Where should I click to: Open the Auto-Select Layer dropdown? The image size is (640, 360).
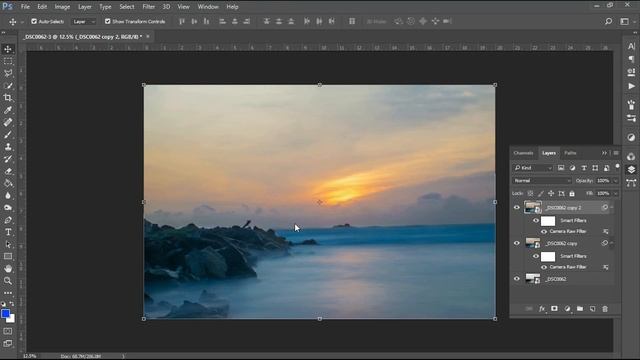[84, 22]
